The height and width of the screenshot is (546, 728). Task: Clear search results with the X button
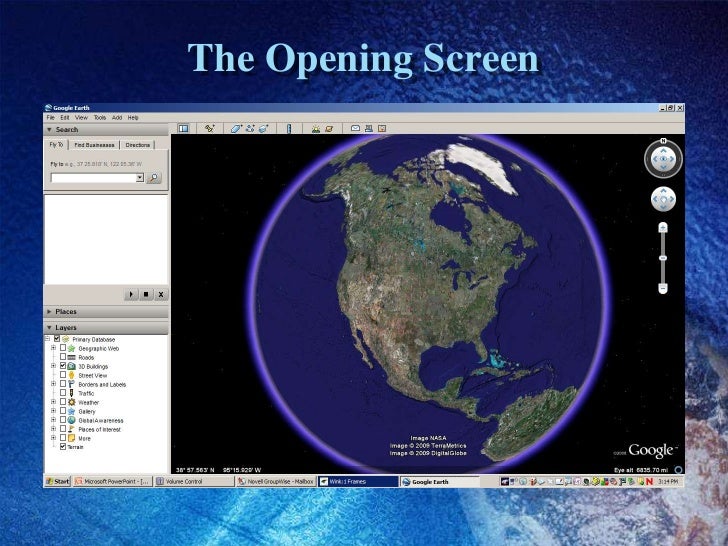point(161,294)
